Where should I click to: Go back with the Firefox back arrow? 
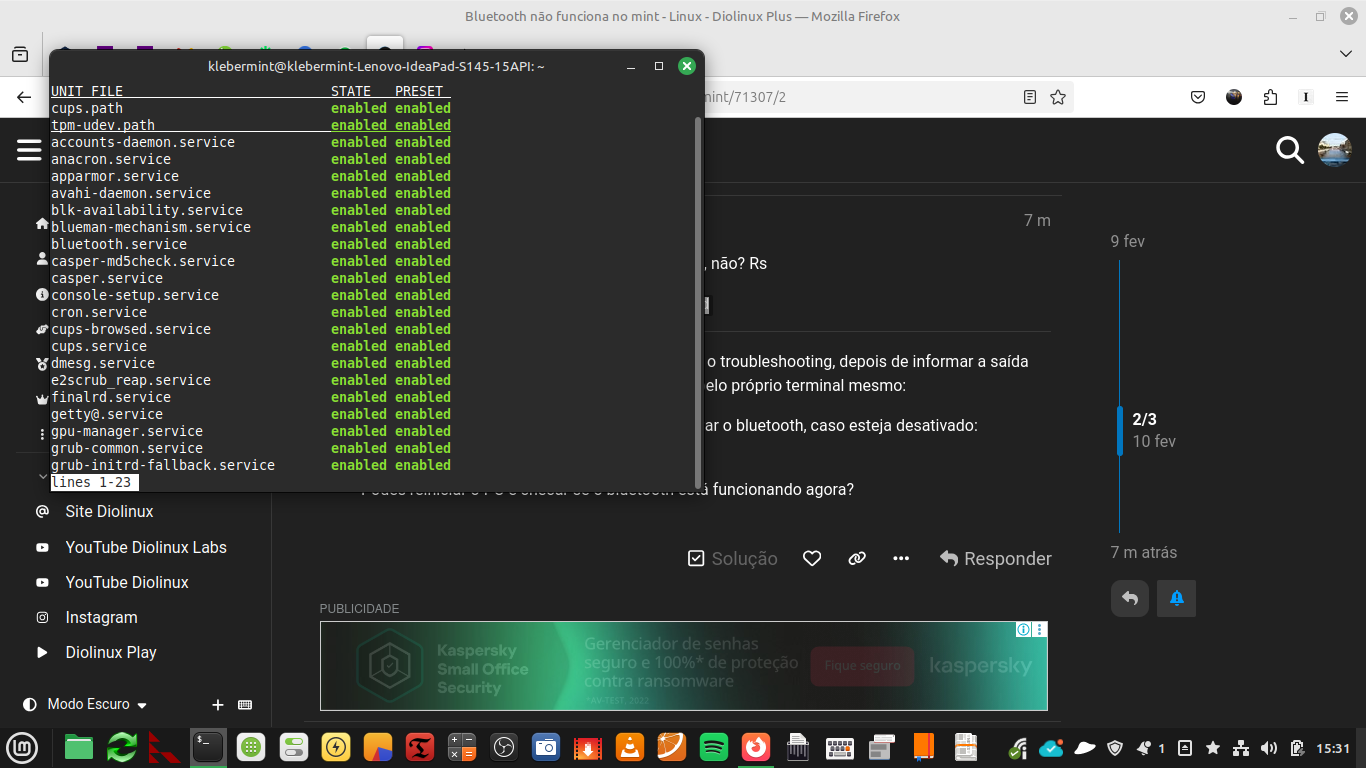[x=24, y=97]
